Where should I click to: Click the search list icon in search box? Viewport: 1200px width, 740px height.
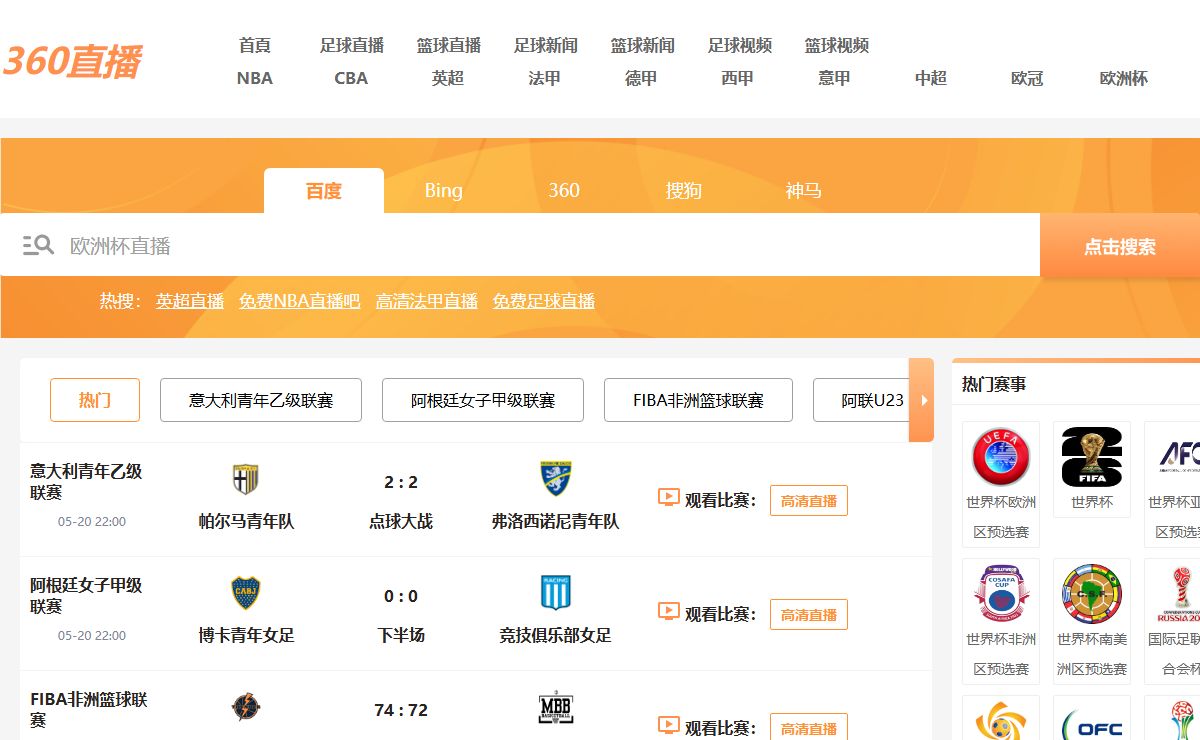click(x=38, y=245)
